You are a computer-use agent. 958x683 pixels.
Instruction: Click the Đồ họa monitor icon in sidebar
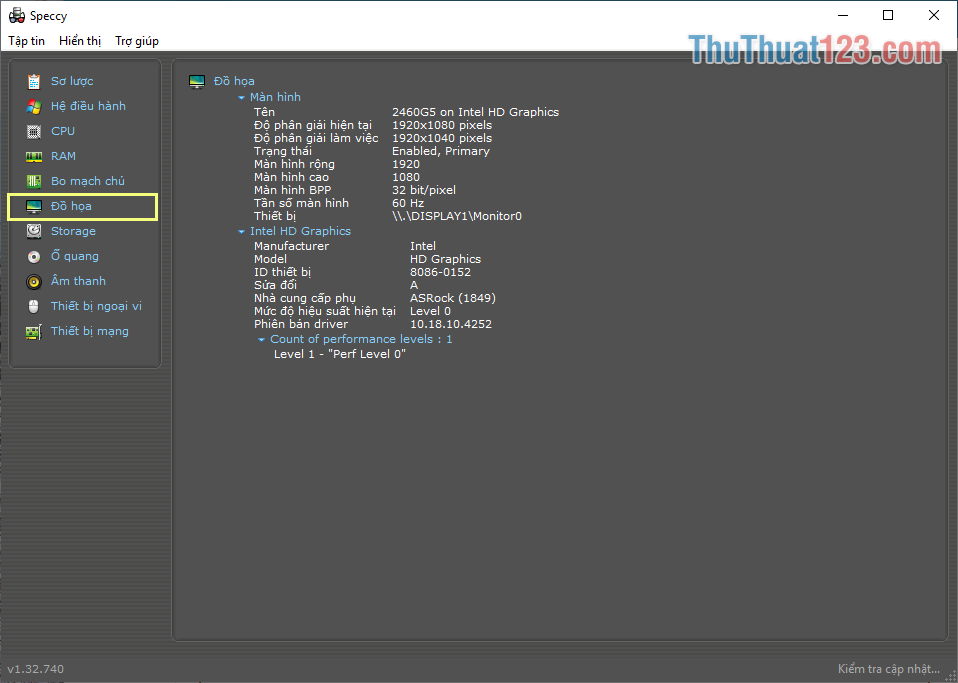click(x=34, y=206)
